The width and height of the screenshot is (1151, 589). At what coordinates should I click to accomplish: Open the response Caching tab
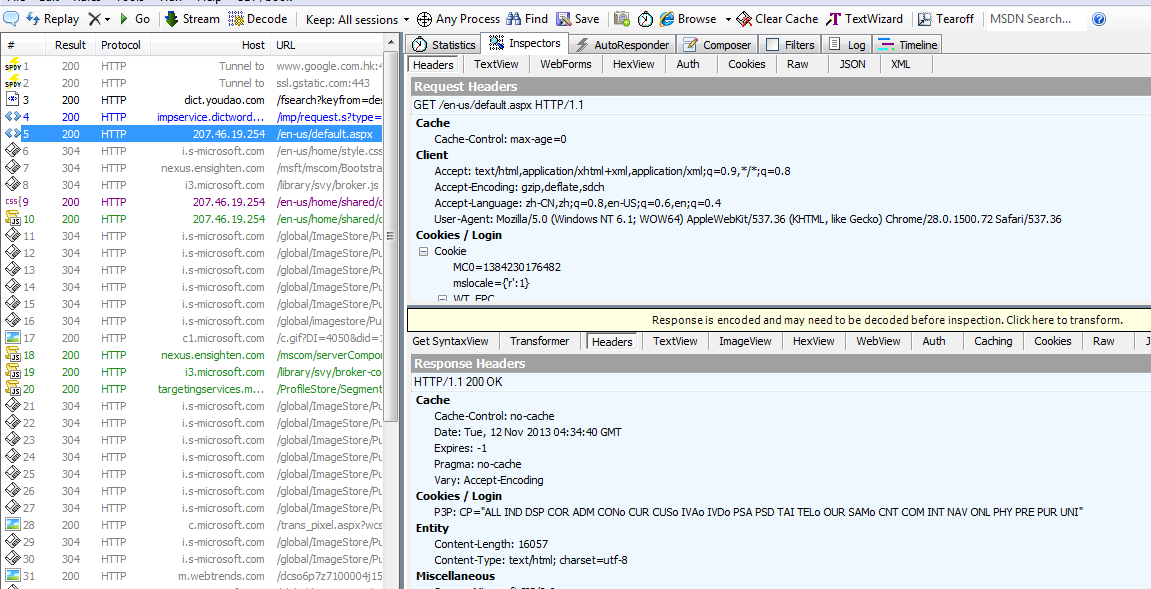point(992,341)
